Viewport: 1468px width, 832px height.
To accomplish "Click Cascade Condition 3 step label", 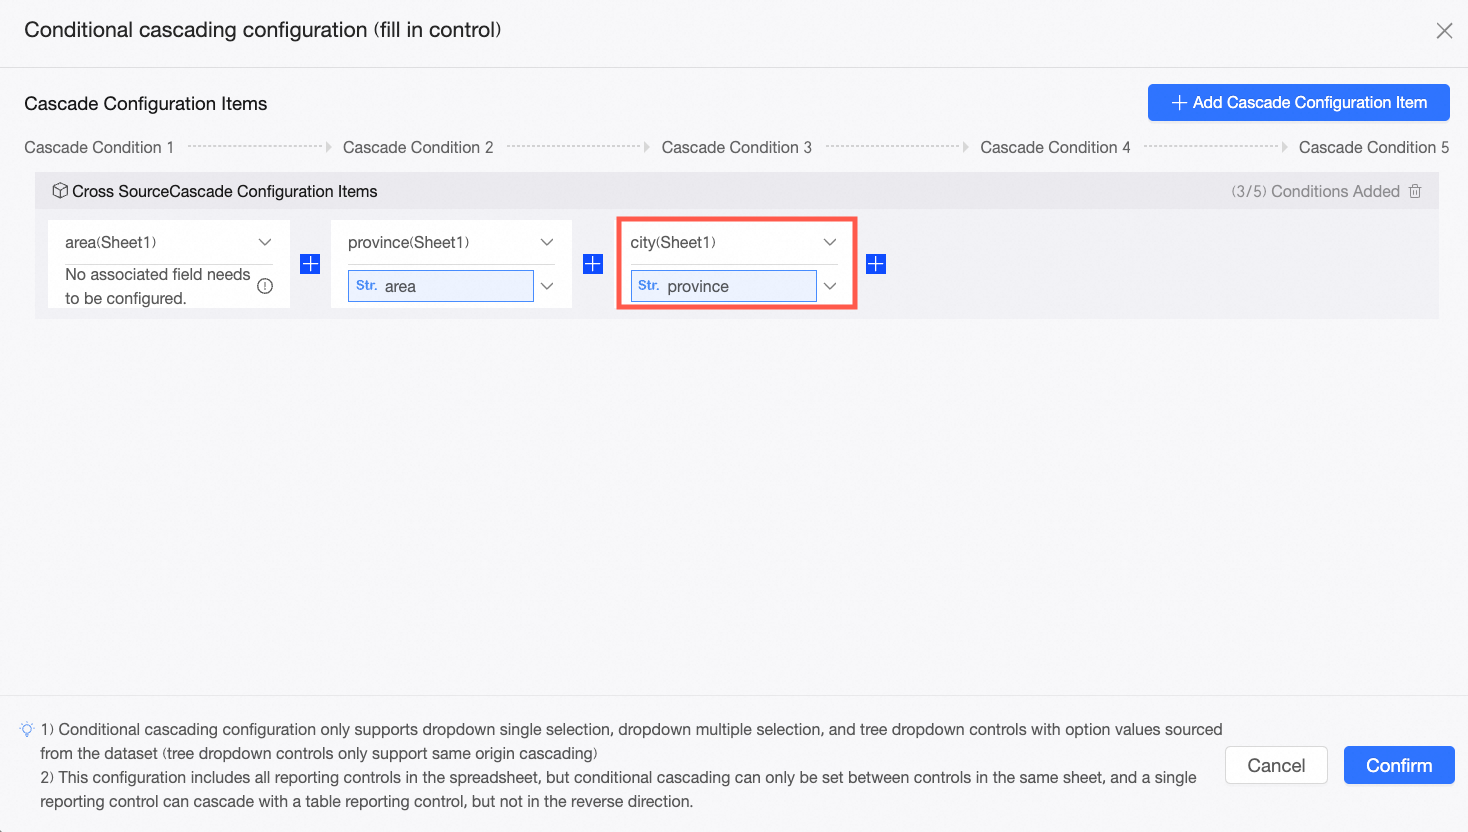I will [737, 147].
